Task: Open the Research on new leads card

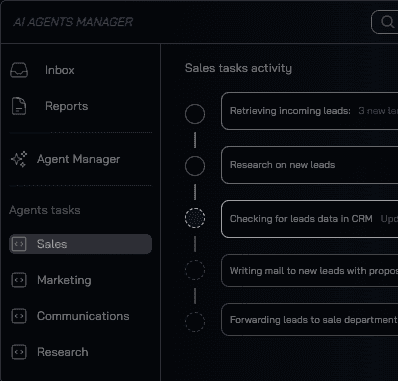Action: click(309, 165)
